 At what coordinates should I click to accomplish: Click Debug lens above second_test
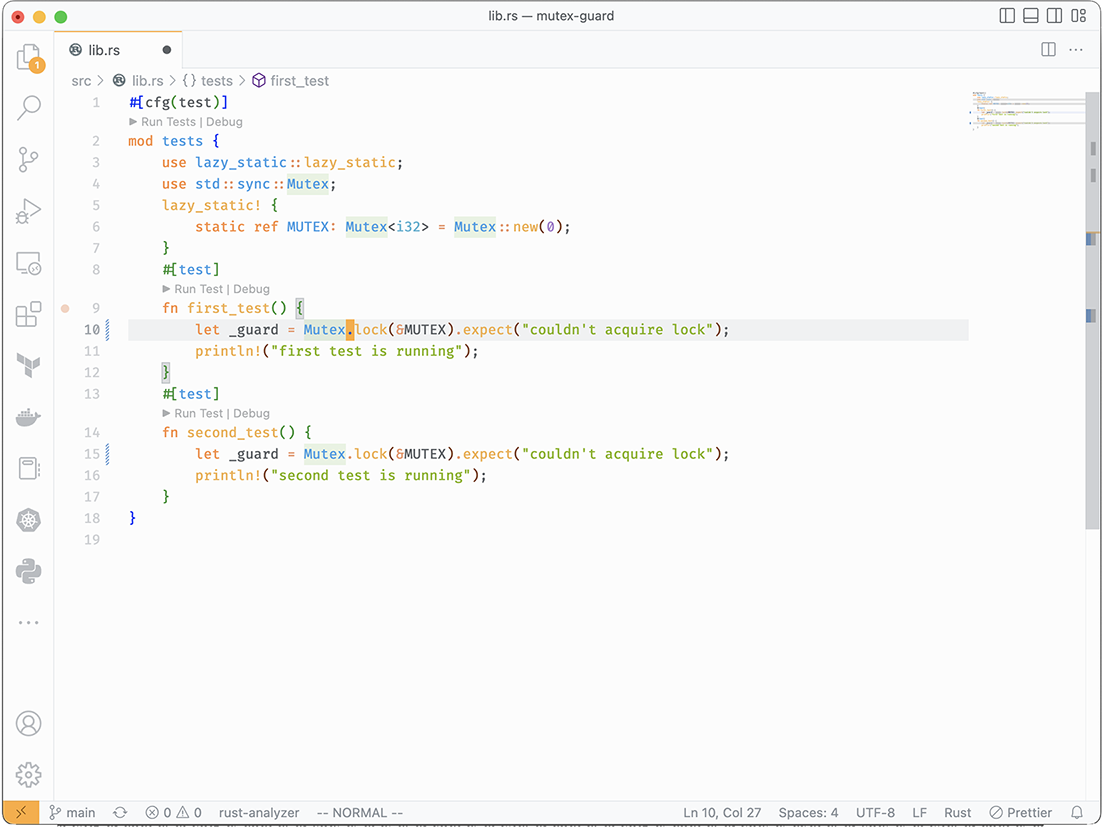(x=251, y=414)
